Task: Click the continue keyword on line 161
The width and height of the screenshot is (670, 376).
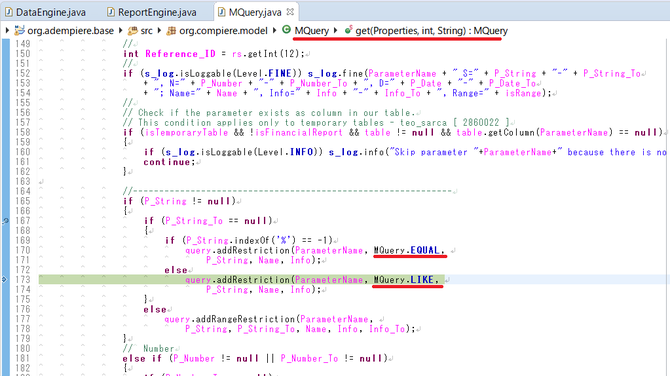Action: pyautogui.click(x=167, y=162)
